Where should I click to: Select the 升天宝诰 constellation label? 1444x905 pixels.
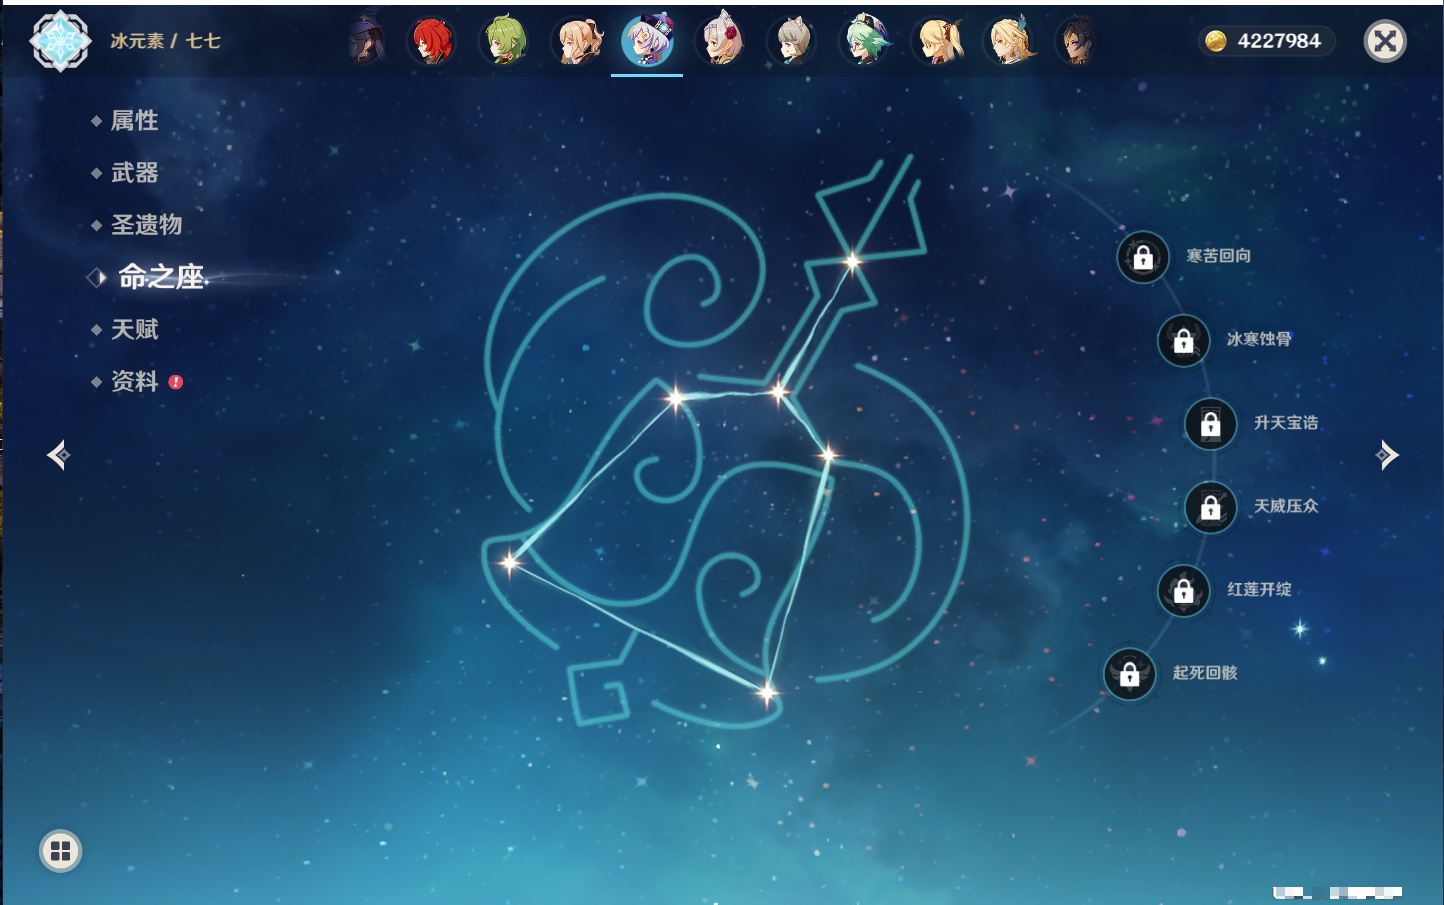pyautogui.click(x=1286, y=423)
